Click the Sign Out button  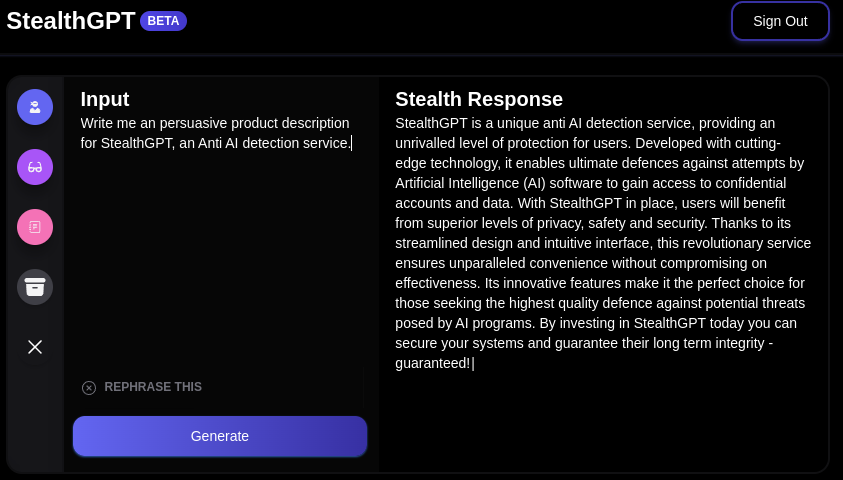click(x=780, y=21)
